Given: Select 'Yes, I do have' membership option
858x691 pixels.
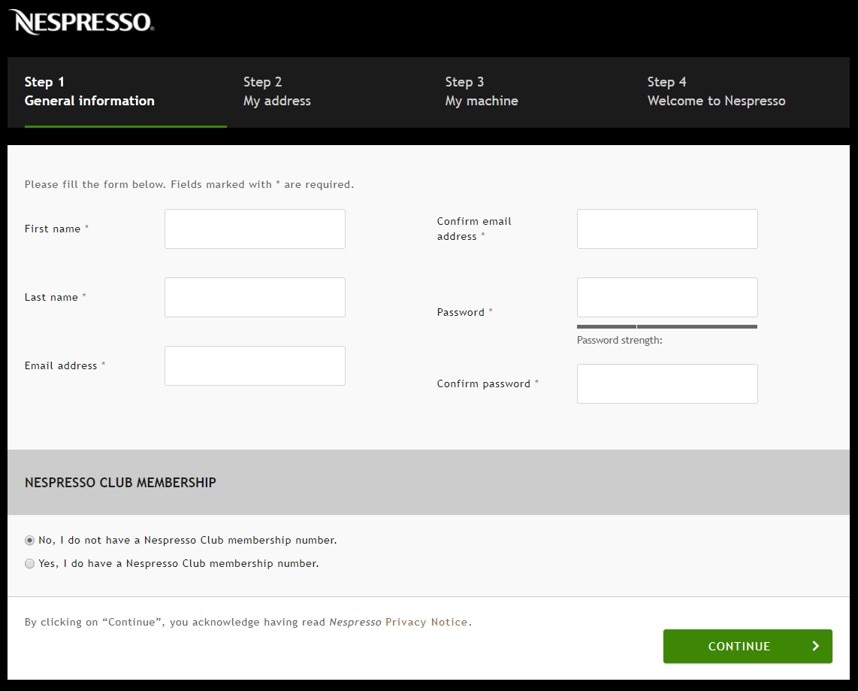Looking at the screenshot, I should (30, 564).
